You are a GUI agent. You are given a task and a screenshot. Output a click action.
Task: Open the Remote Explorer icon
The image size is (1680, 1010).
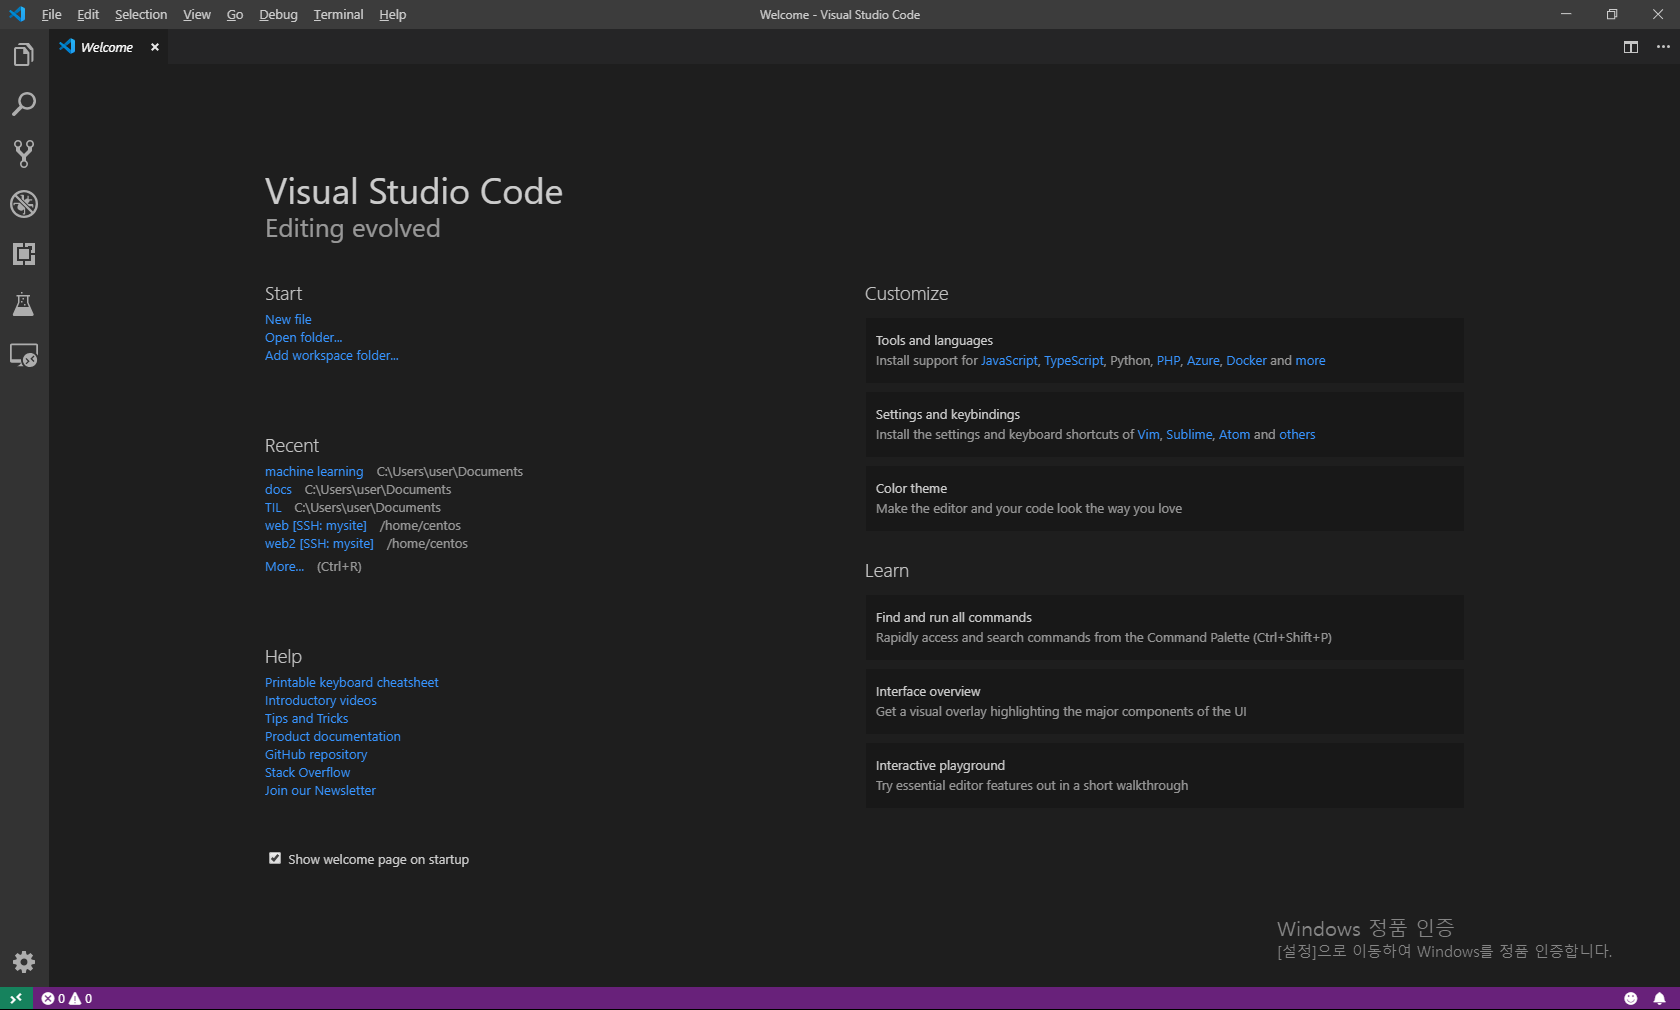pos(24,355)
